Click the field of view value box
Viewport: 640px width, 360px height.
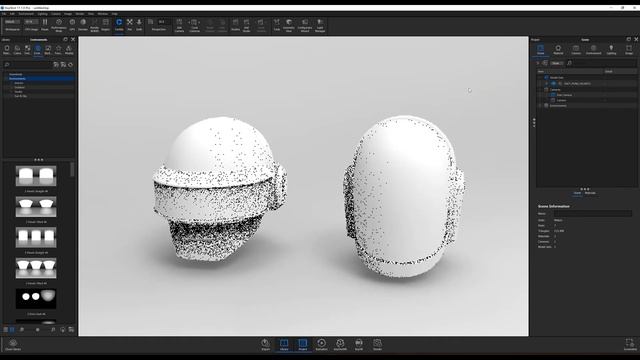163,22
